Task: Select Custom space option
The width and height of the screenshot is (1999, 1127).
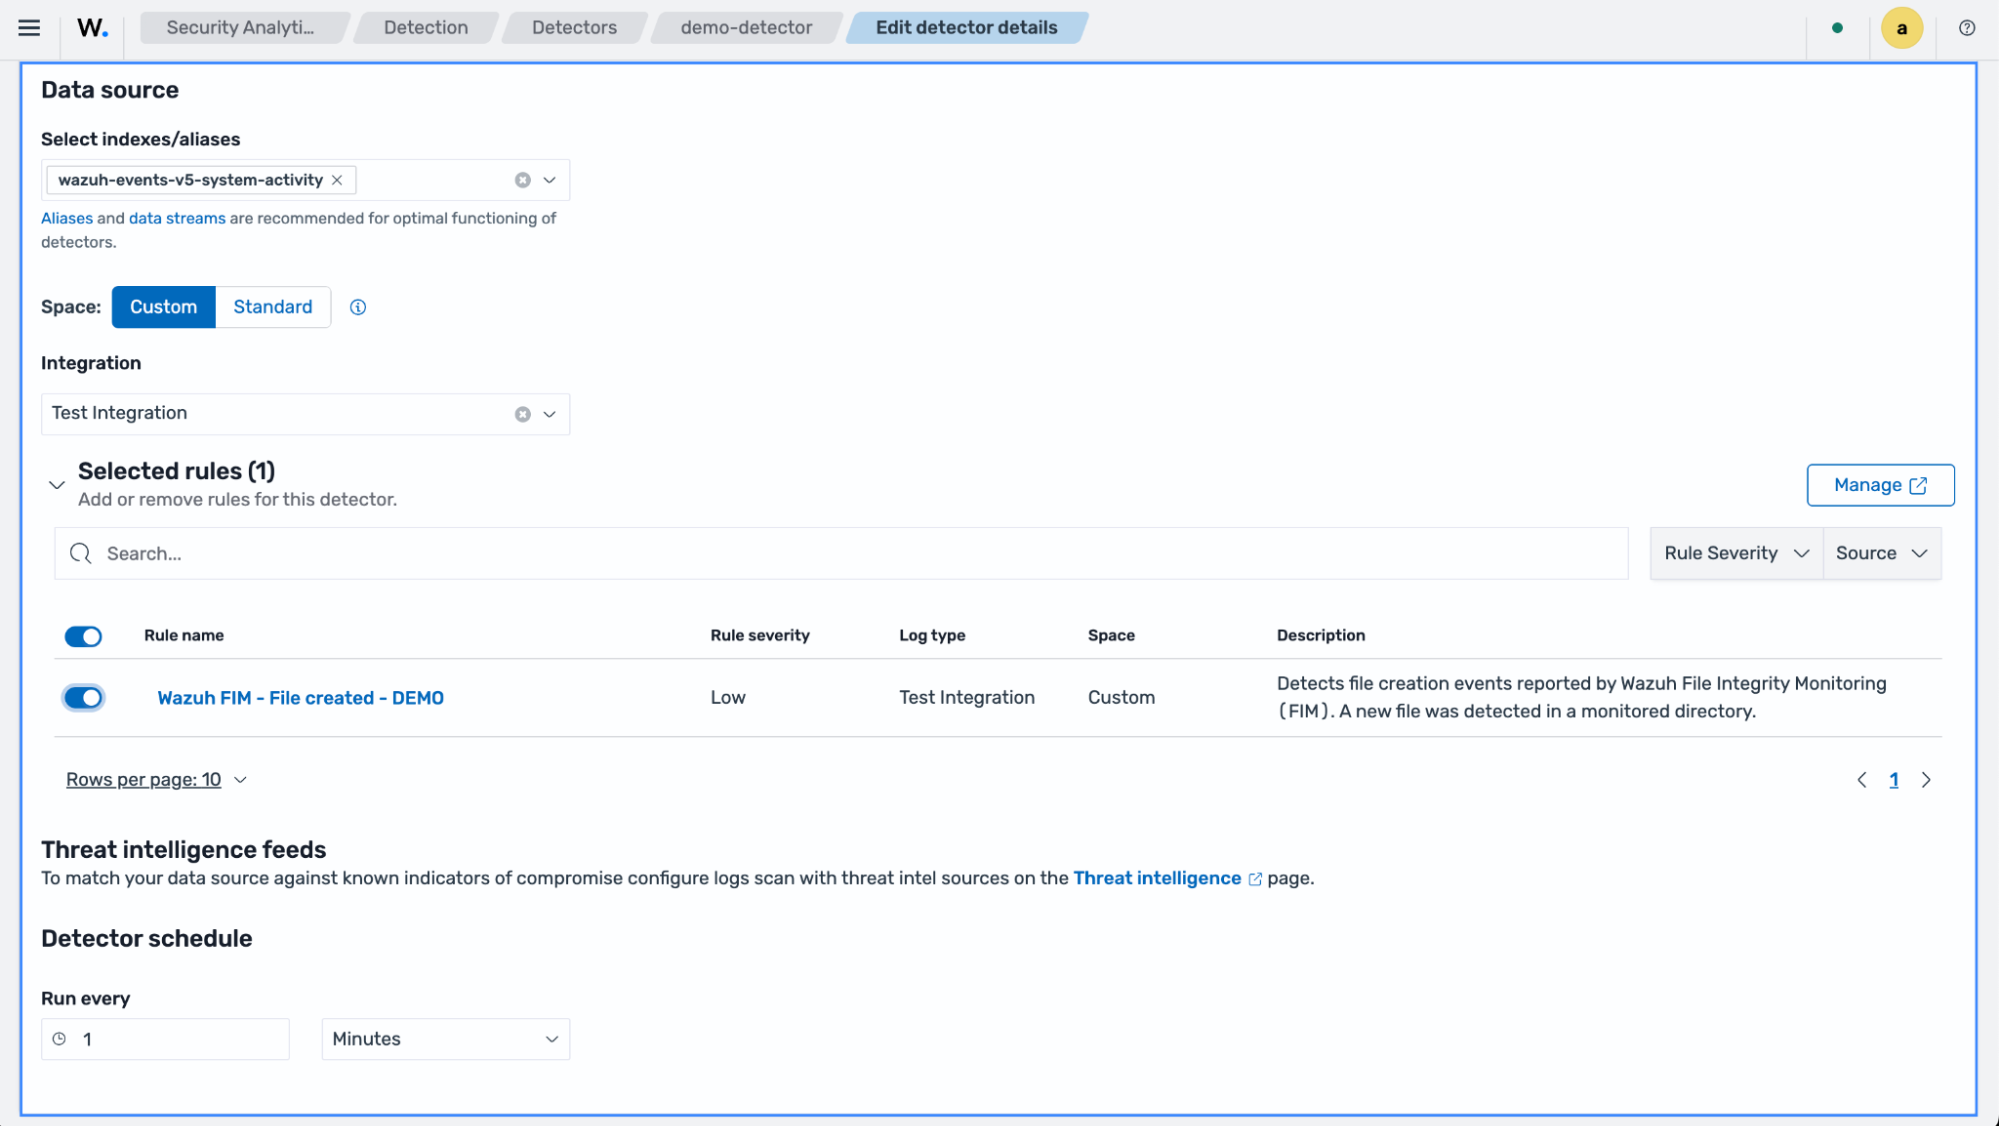Action: click(163, 307)
